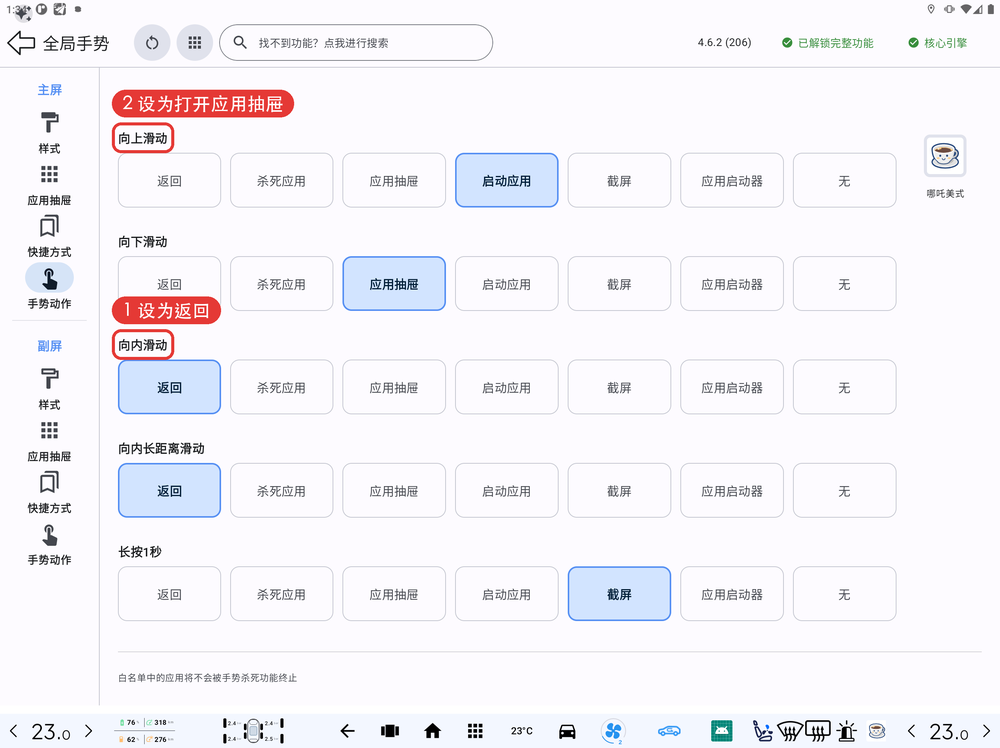
Task: Increase the bottom-right temperature with its right arrow
Action: tap(987, 731)
